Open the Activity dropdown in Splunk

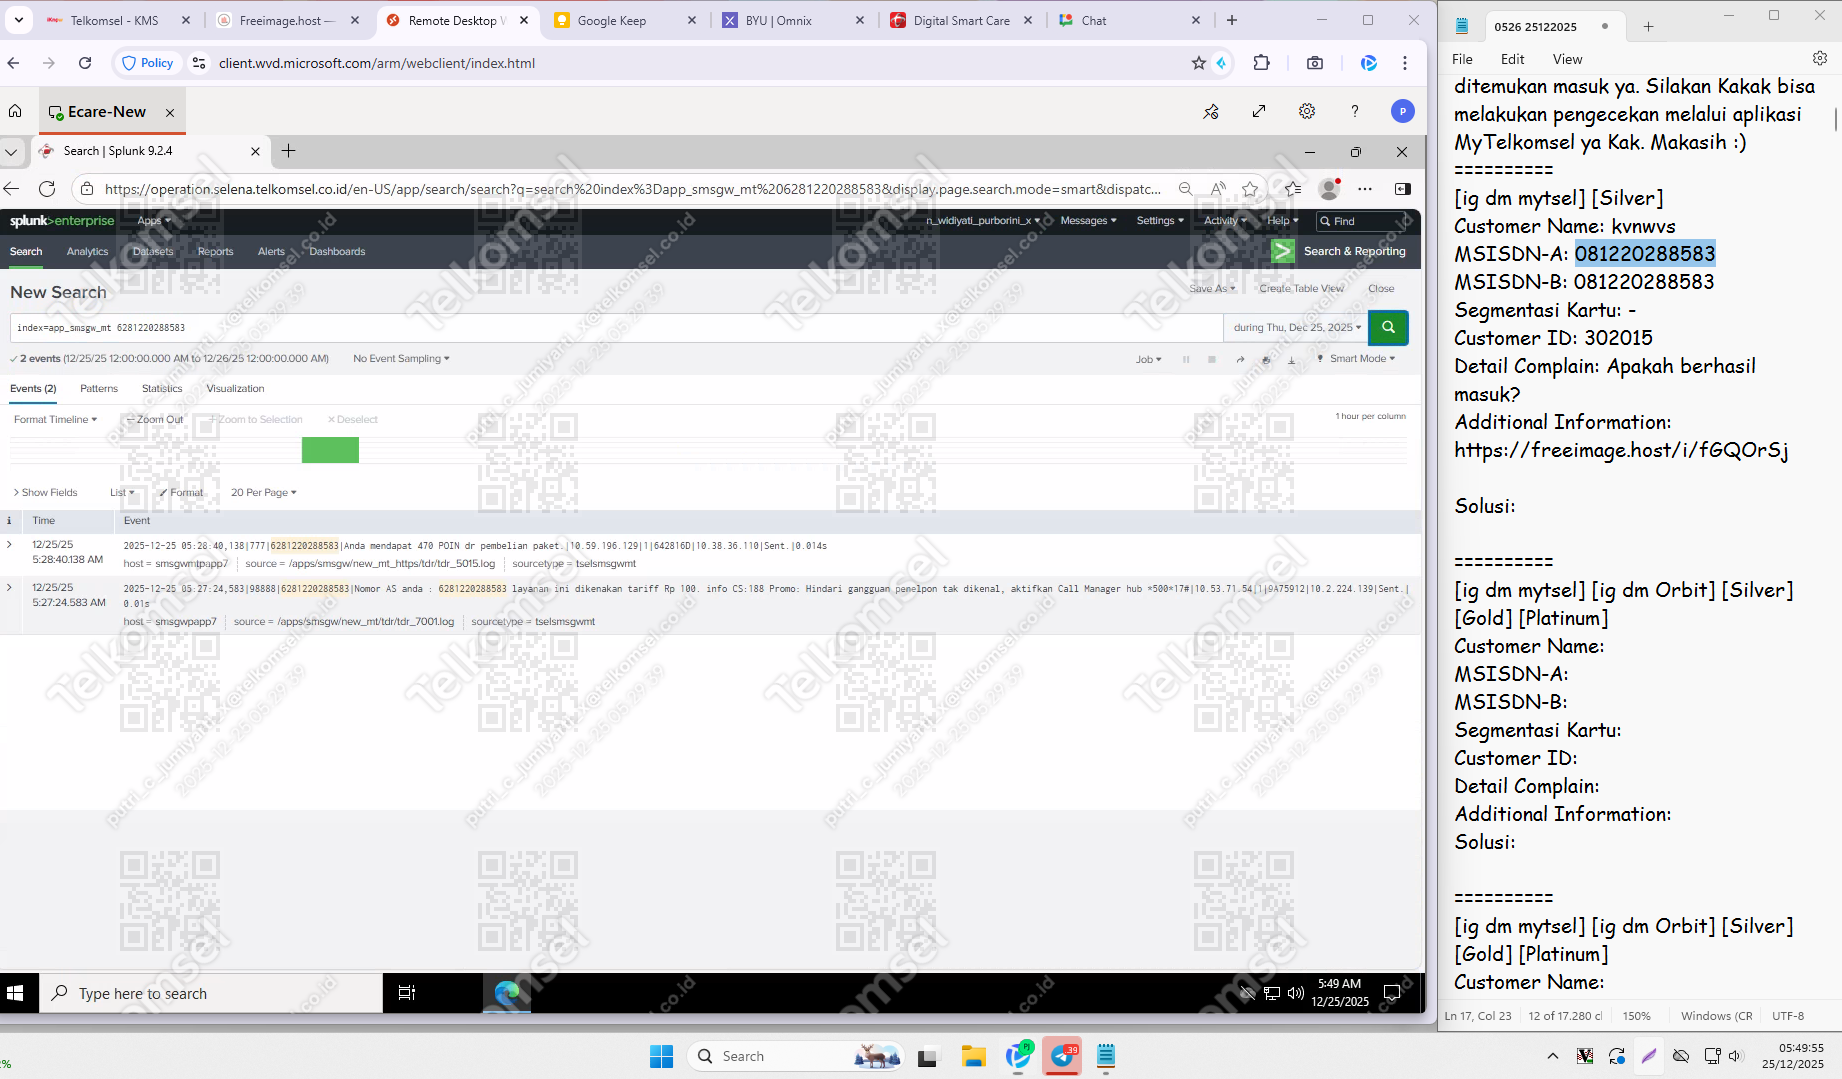tap(1225, 221)
